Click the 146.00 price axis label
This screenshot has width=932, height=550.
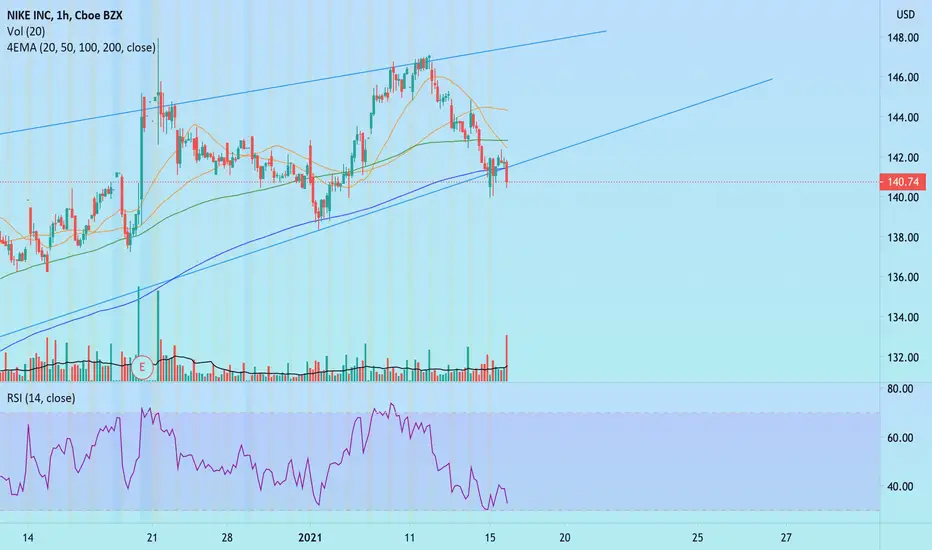pyautogui.click(x=903, y=77)
